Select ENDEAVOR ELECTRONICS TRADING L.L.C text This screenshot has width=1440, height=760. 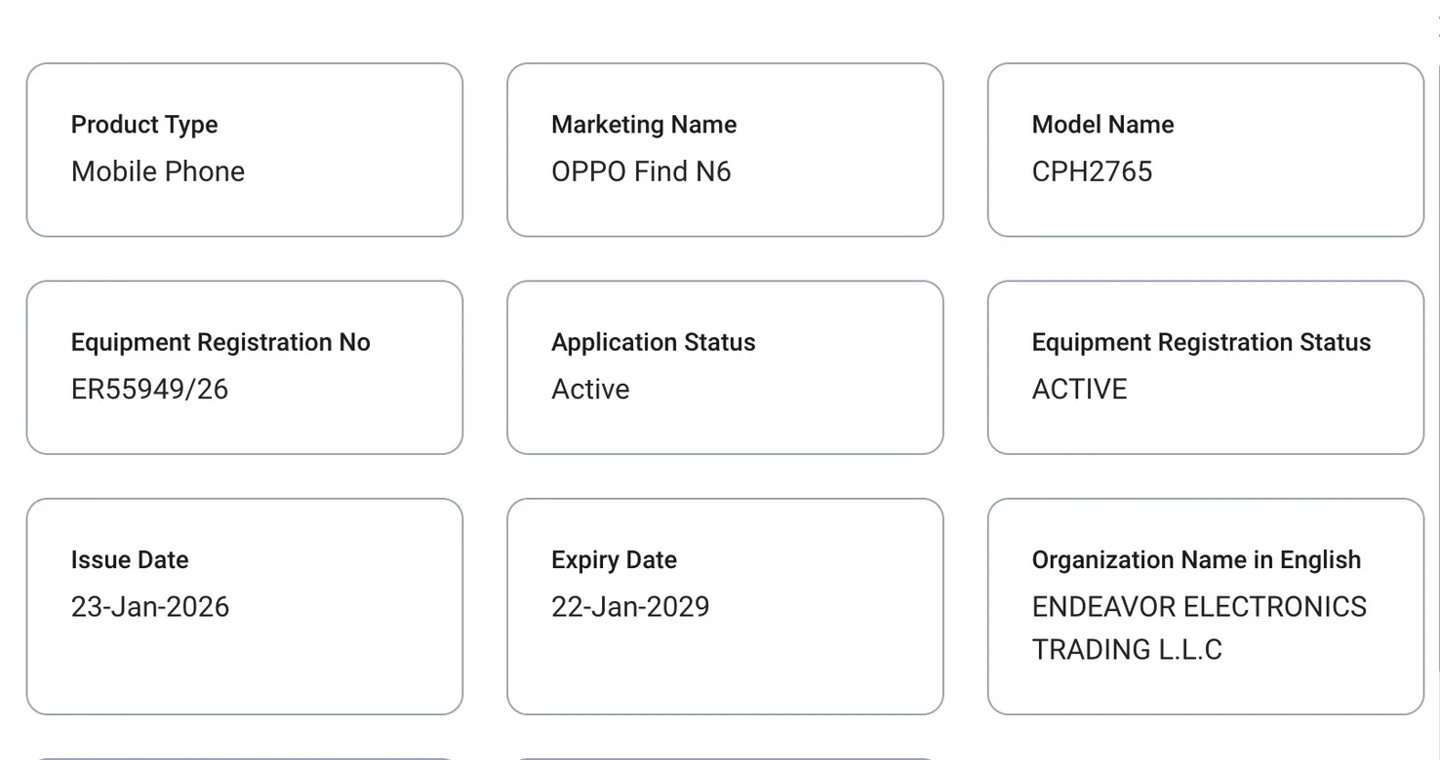coord(1198,628)
